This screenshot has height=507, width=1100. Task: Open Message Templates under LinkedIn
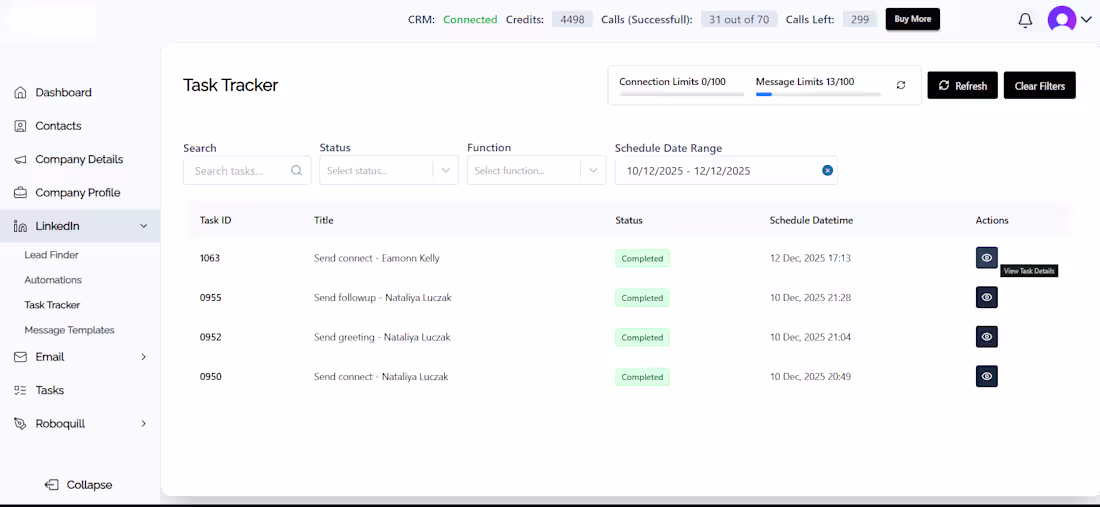pos(69,330)
